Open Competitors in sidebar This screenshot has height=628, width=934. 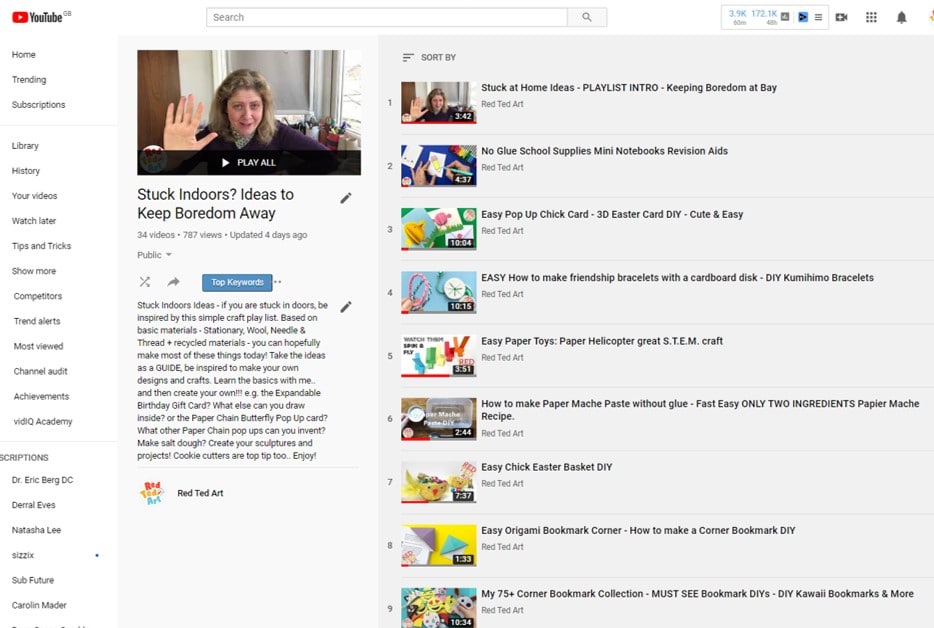pos(38,296)
